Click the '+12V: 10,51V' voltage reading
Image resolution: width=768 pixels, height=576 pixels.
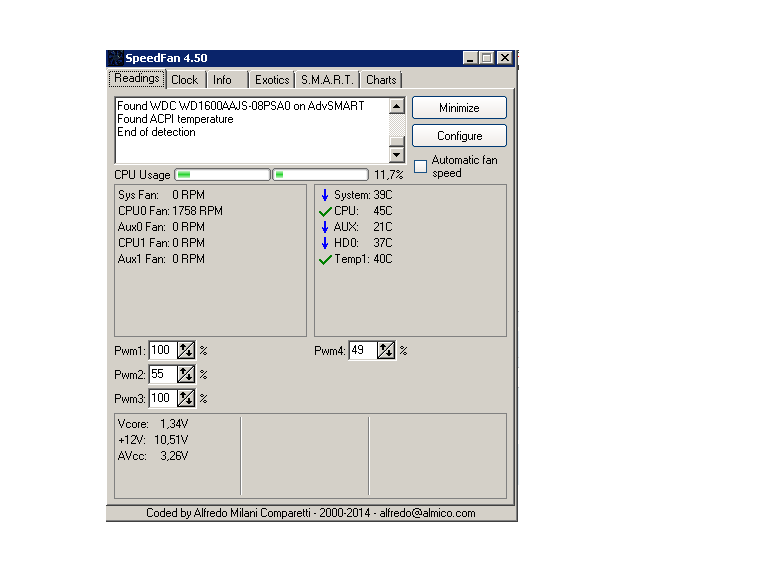tap(153, 440)
